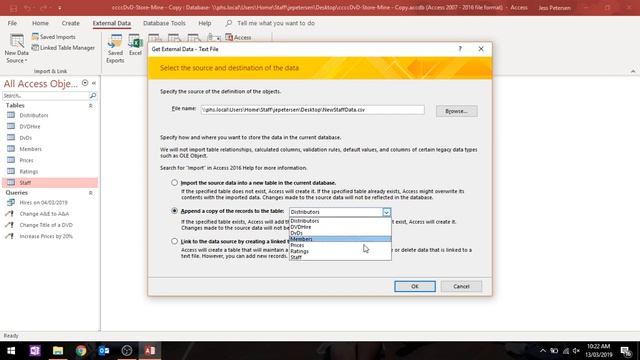The image size is (640, 360).
Task: Open Chrome from the taskbar
Action: click(81, 351)
